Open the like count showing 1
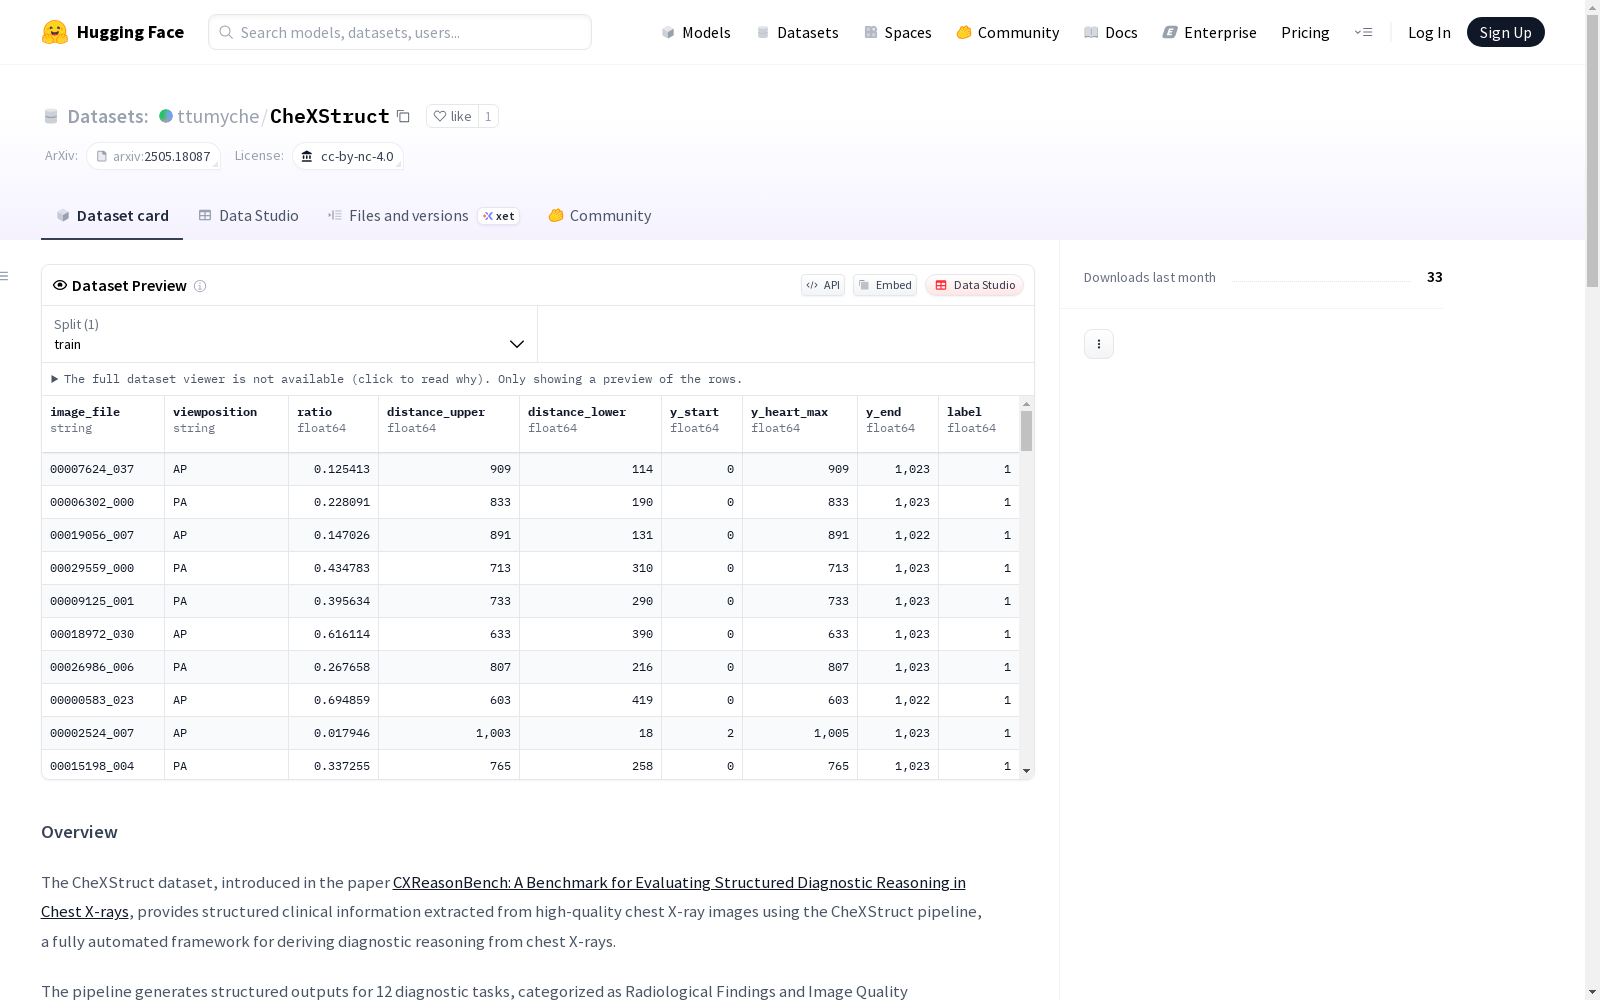This screenshot has height=1000, width=1600. (488, 116)
